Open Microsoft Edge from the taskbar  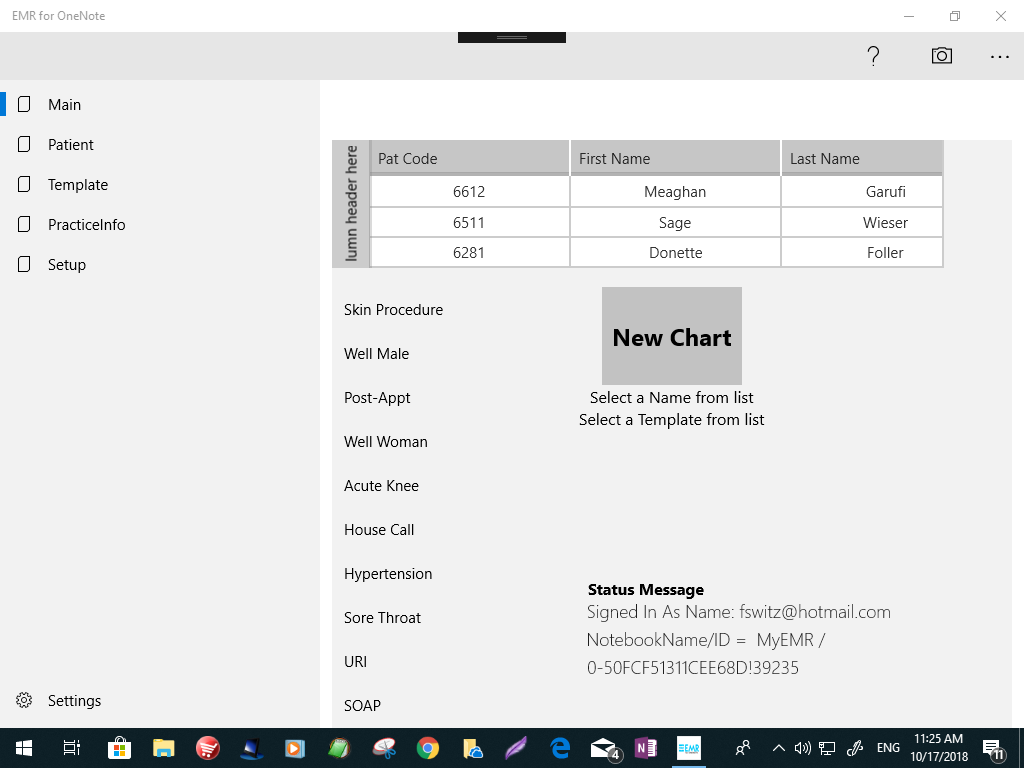559,747
